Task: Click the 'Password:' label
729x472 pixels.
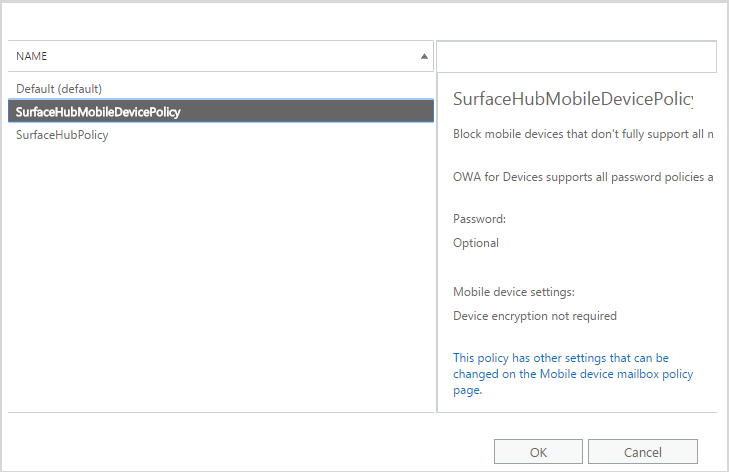Action: (x=480, y=219)
